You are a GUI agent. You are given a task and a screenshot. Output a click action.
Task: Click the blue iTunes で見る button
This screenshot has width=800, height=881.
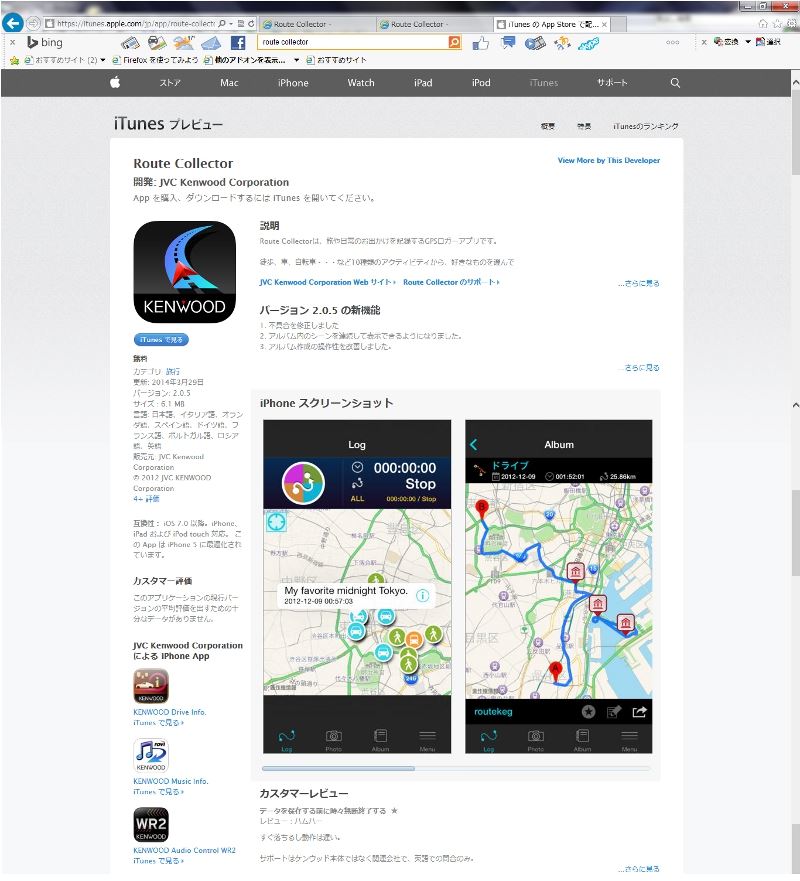pos(161,339)
